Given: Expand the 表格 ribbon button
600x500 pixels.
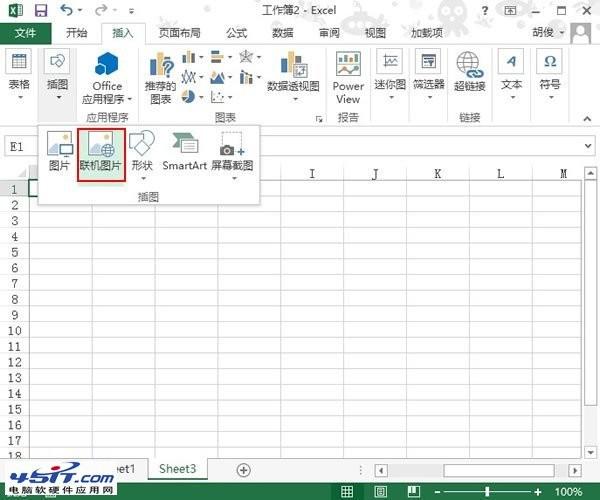Looking at the screenshot, I should point(19,75).
